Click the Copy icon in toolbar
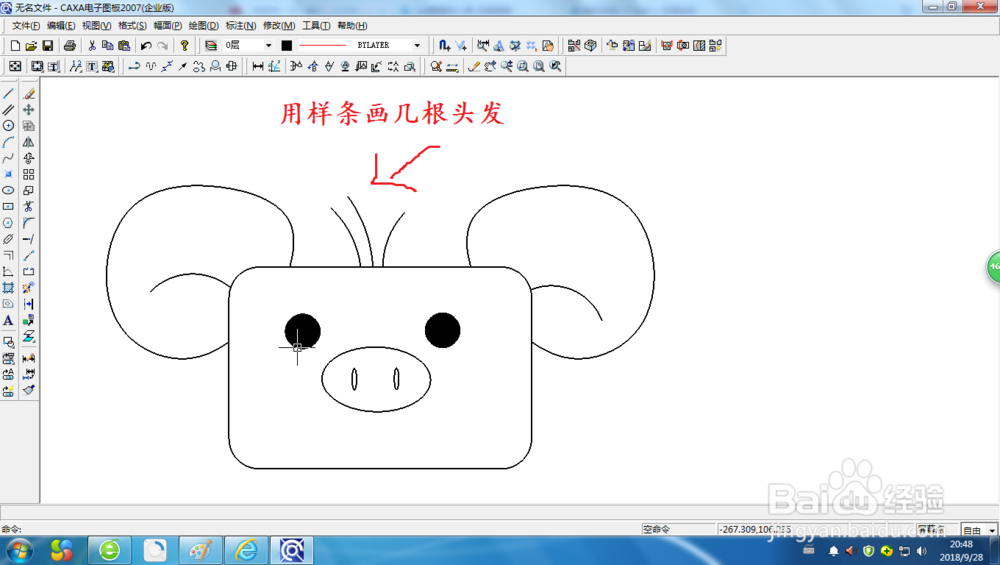The height and width of the screenshot is (565, 1000). (x=108, y=45)
